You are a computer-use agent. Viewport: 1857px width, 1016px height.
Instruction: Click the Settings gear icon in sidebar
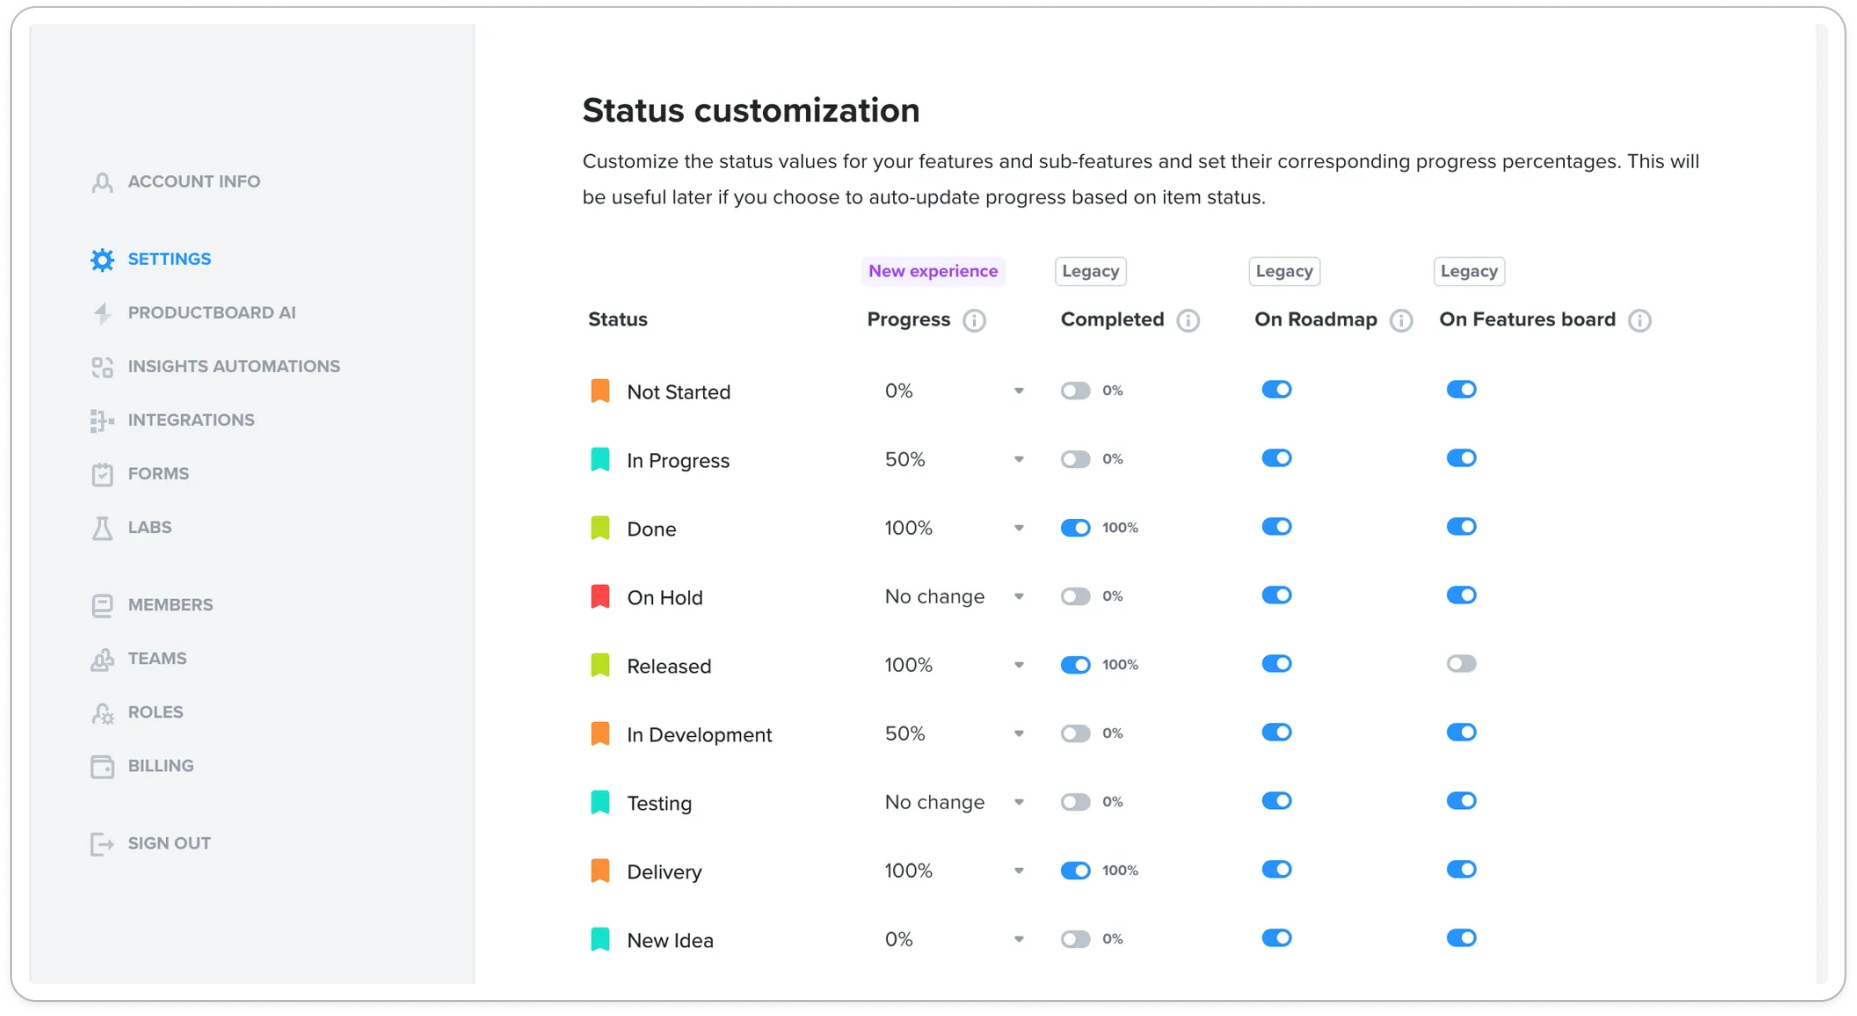102,260
